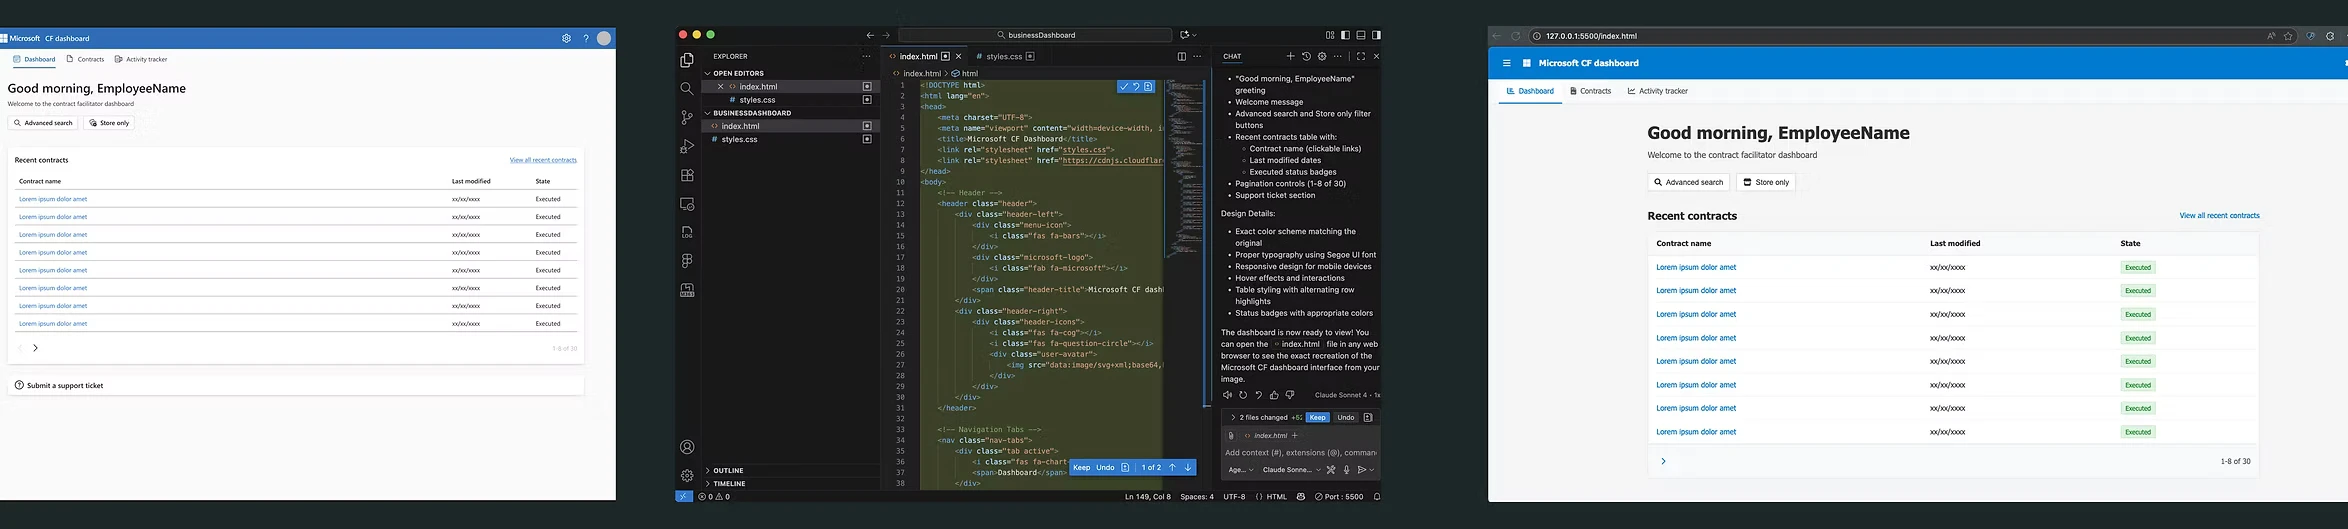Toggle bottom panel layout icon in VS Code title bar
The height and width of the screenshot is (529, 2348).
tap(1361, 35)
